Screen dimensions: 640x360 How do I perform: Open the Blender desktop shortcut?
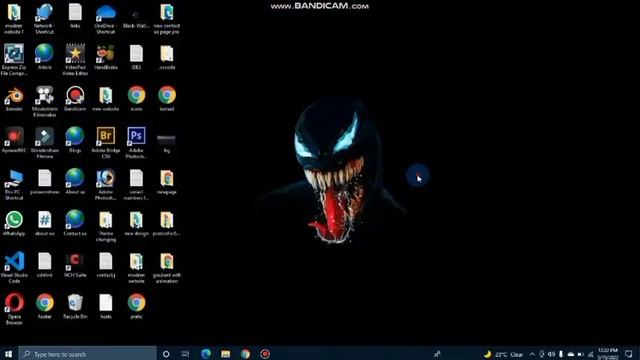click(14, 99)
